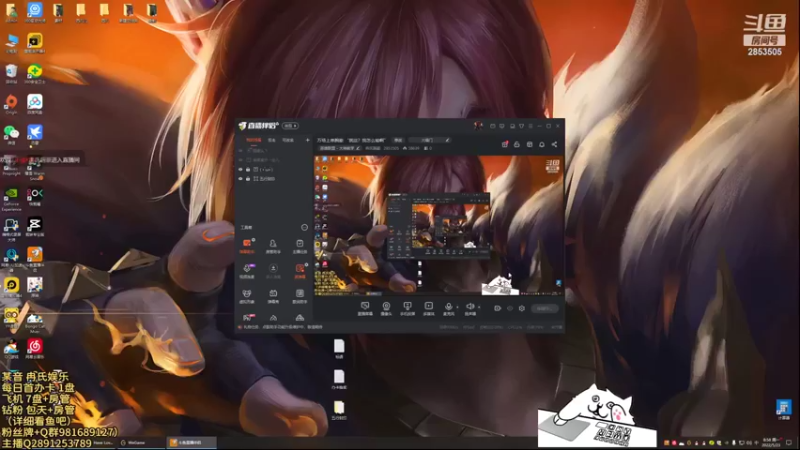Open the Origin desktop icon
This screenshot has width=800, height=450.
click(x=11, y=104)
